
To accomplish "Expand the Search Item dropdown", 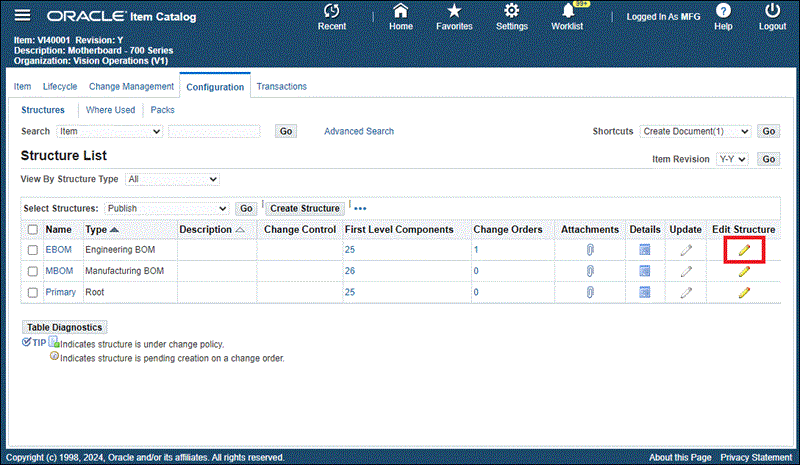I will click(x=109, y=132).
